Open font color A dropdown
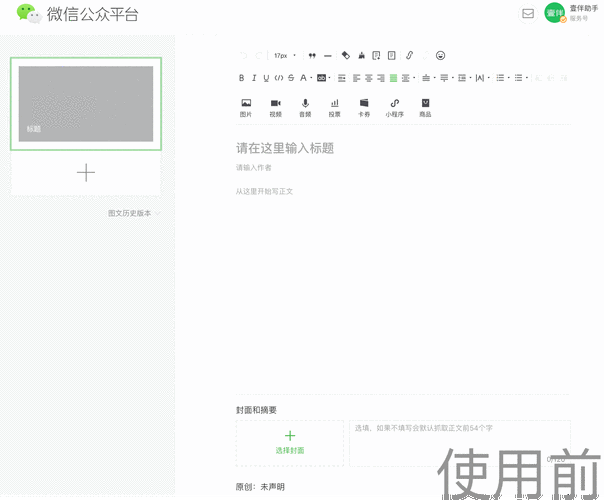Image resolution: width=604 pixels, height=500 pixels. 306,78
